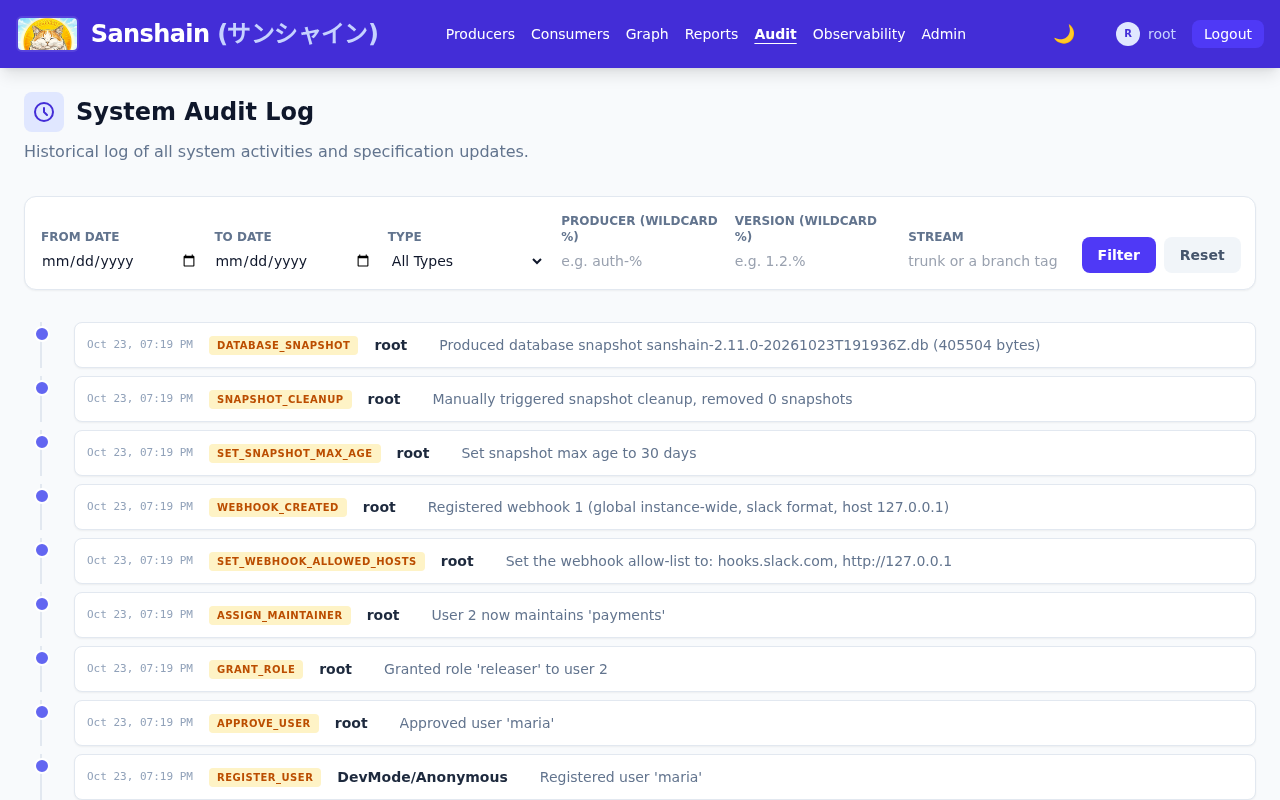The height and width of the screenshot is (800, 1280).
Task: Open the Observability page
Action: coord(859,34)
